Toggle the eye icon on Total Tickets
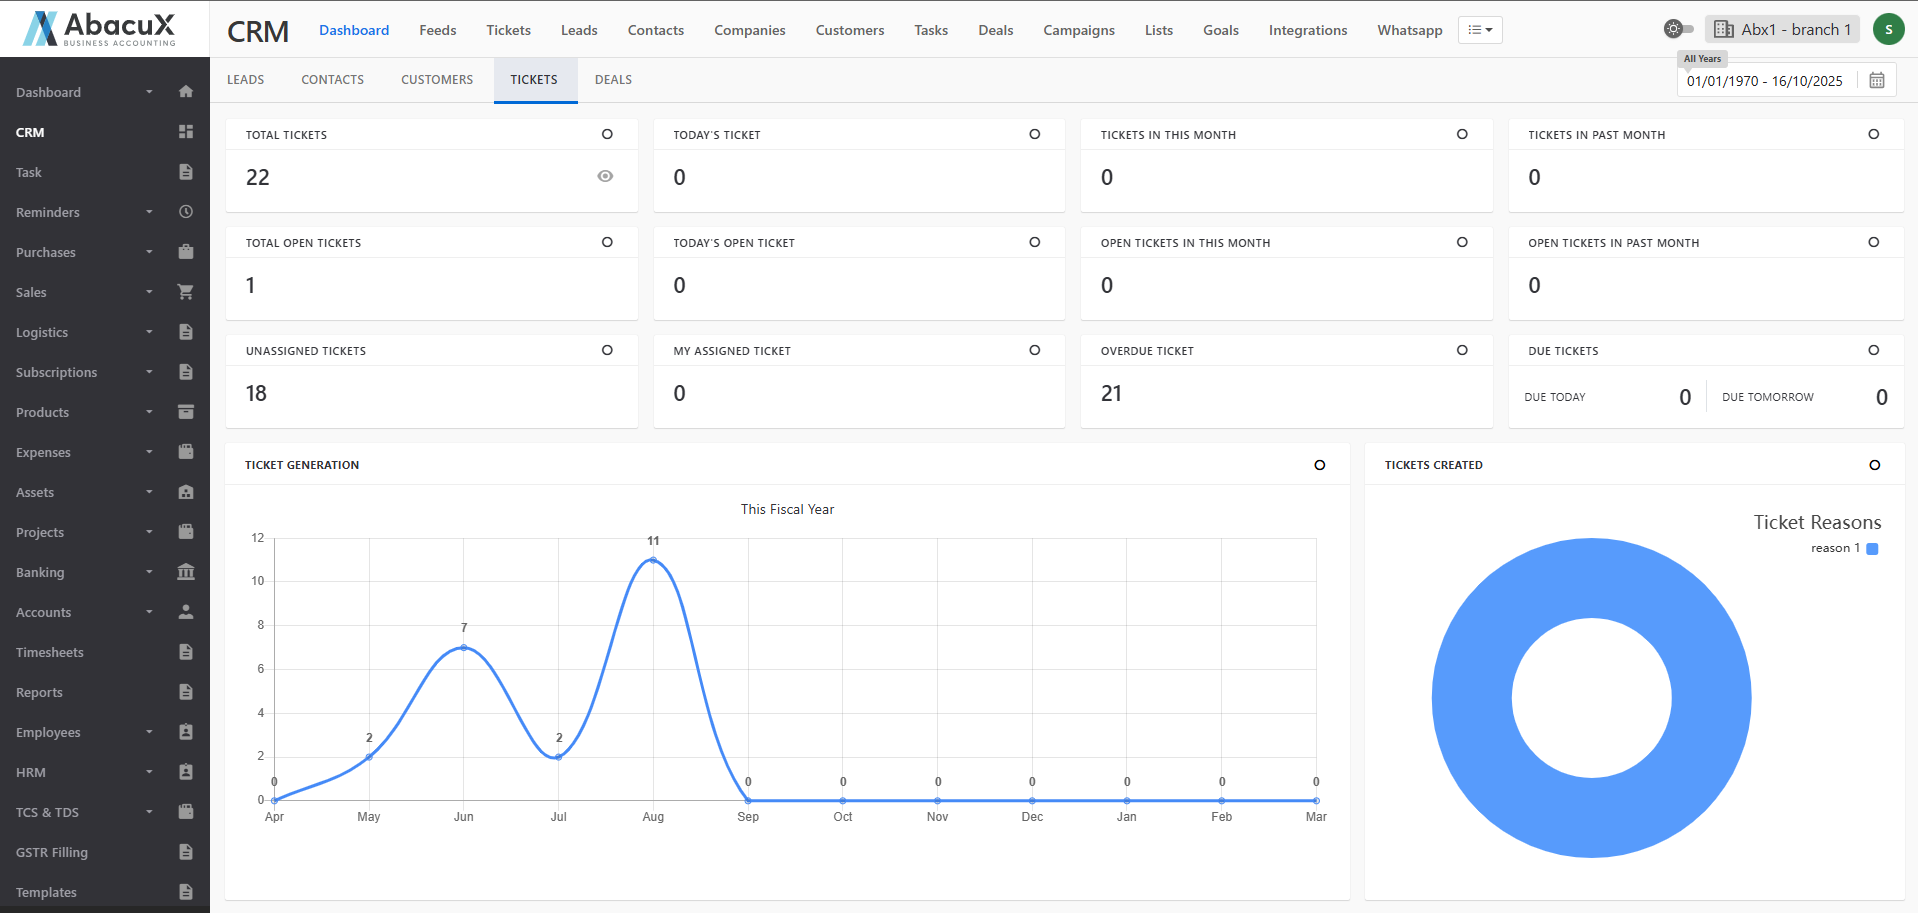 point(605,176)
